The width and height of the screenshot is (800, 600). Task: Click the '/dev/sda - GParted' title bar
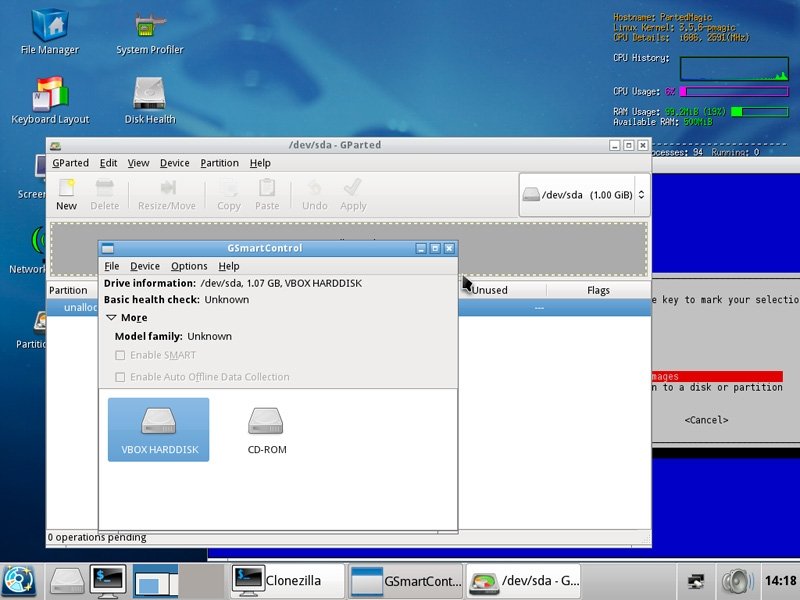[335, 145]
